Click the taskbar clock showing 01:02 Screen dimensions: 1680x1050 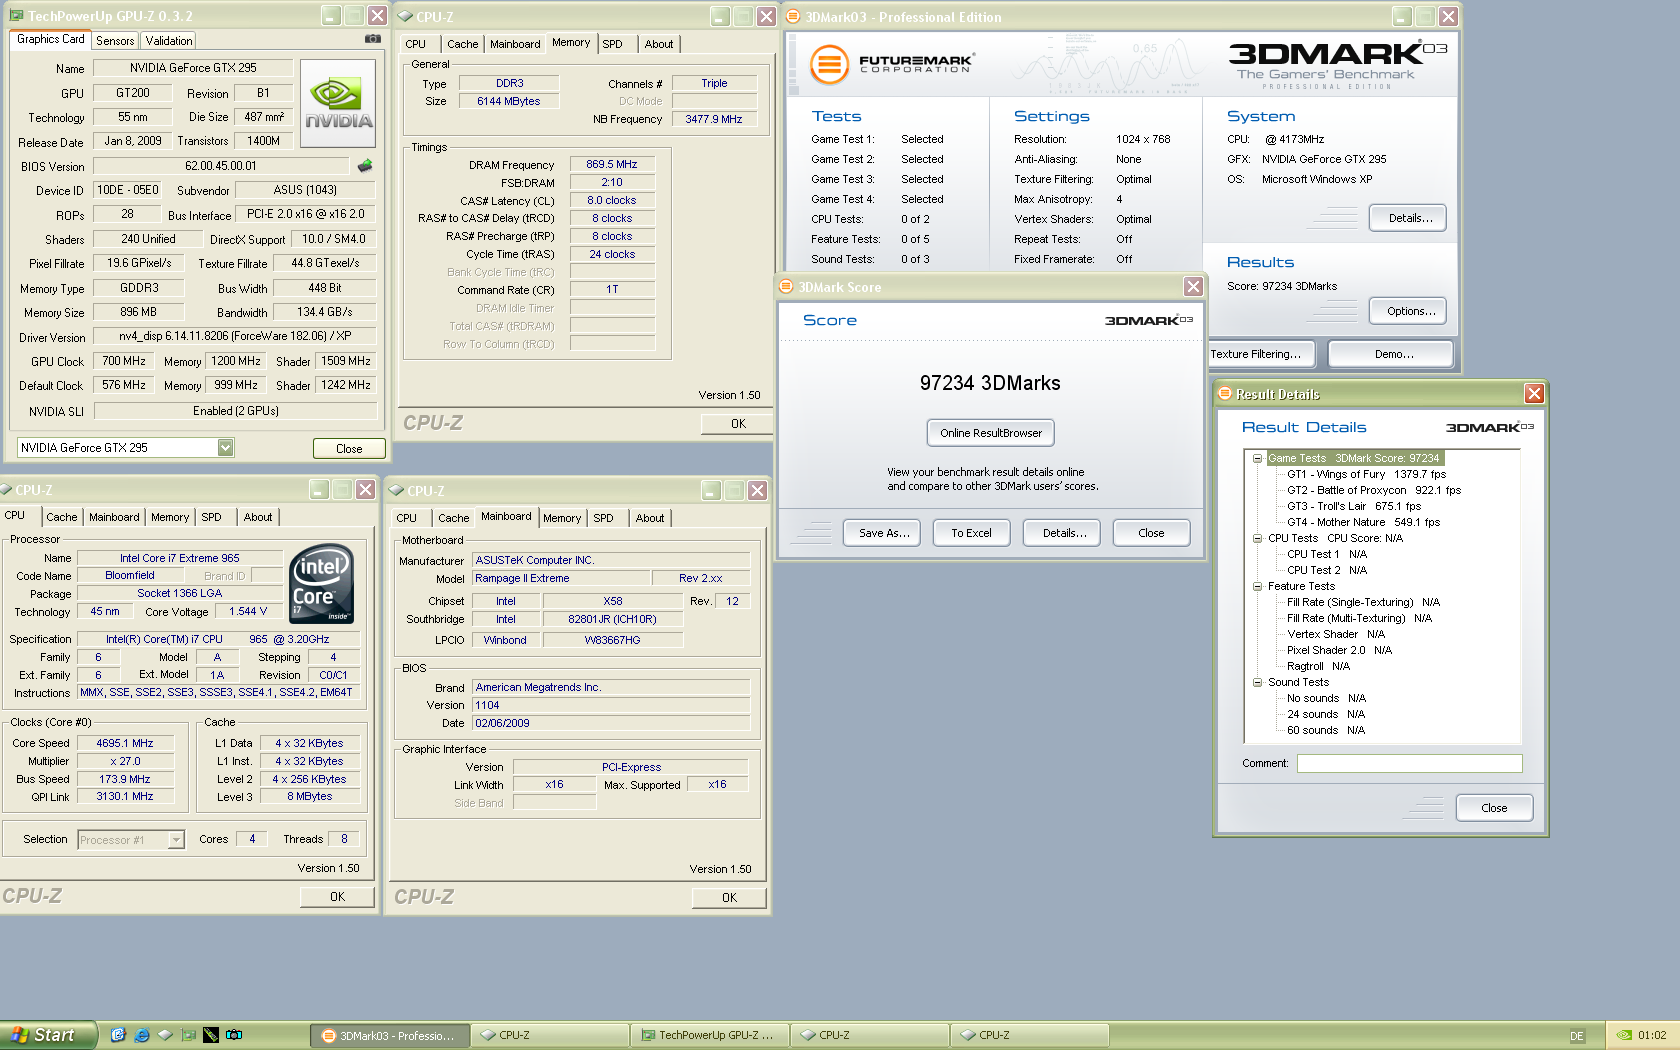(1652, 1036)
